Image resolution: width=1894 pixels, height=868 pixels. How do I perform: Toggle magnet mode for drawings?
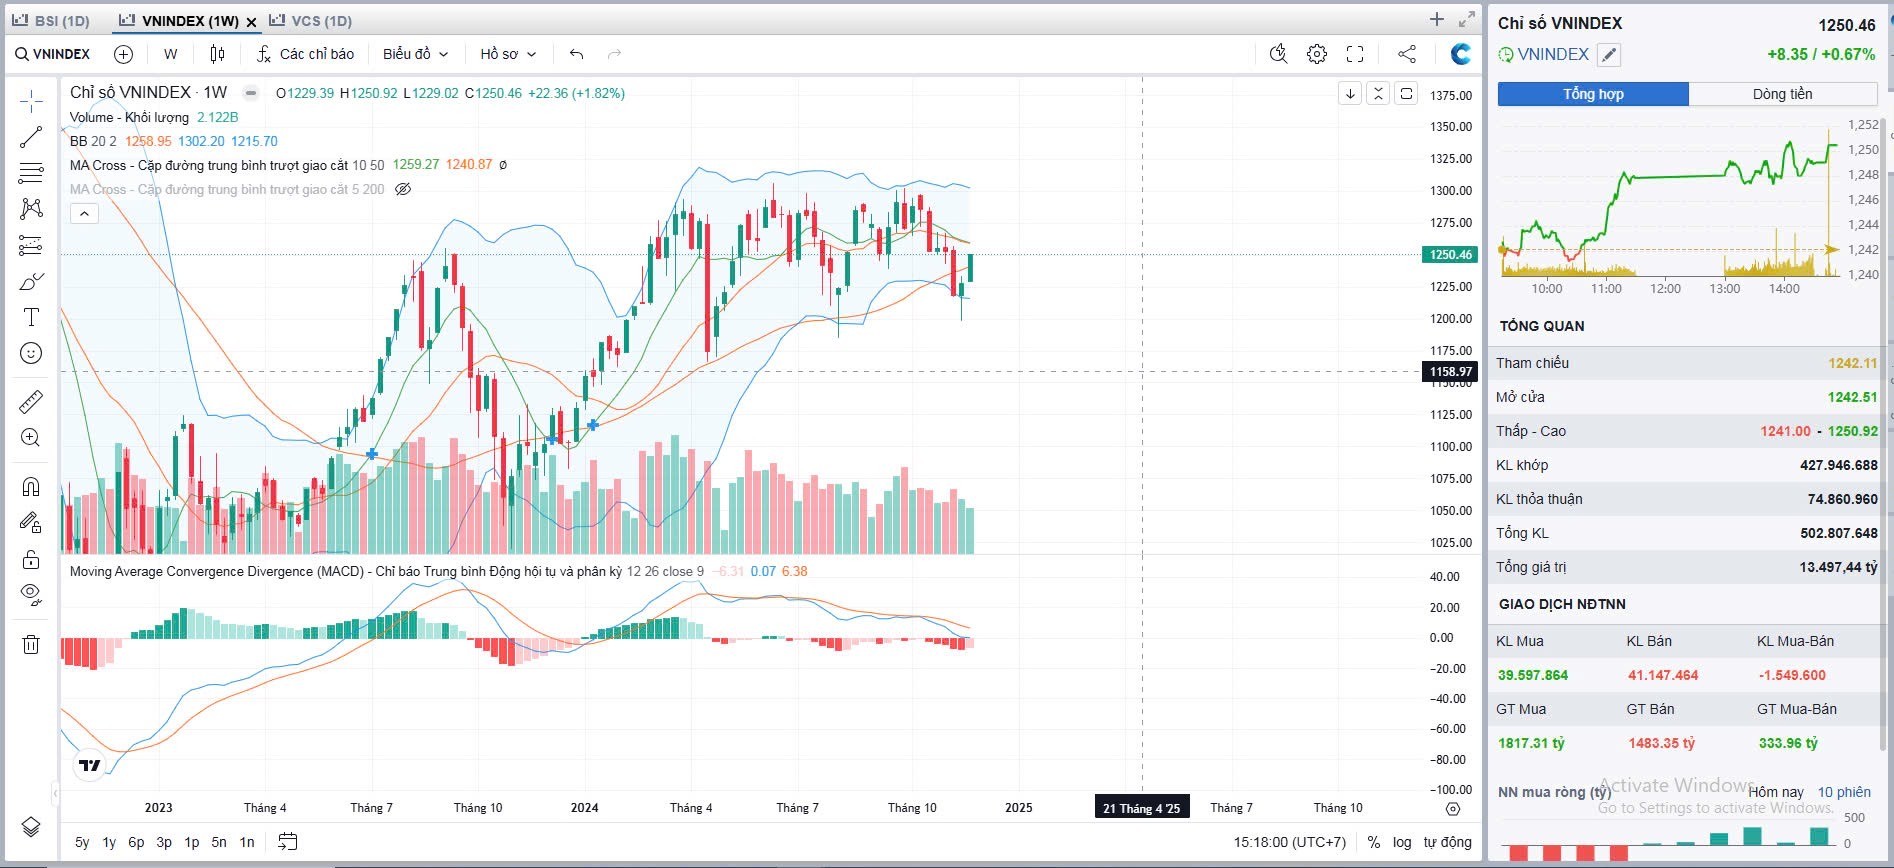pos(31,487)
